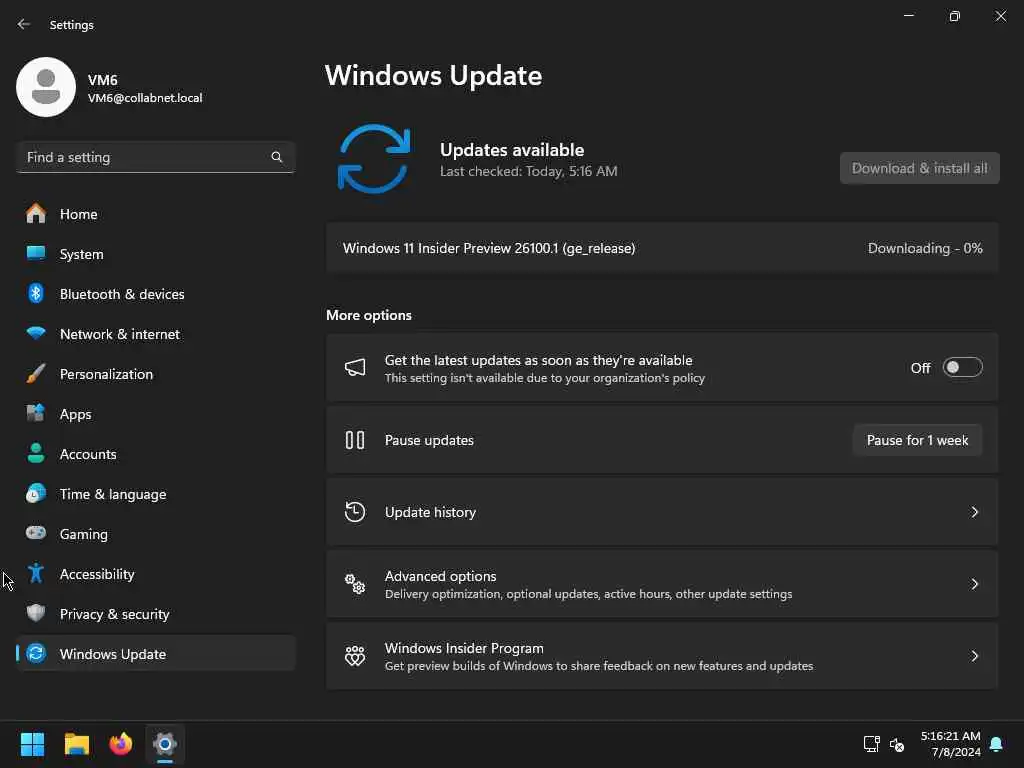Restore down the Settings window
This screenshot has width=1024, height=768.
[x=955, y=16]
